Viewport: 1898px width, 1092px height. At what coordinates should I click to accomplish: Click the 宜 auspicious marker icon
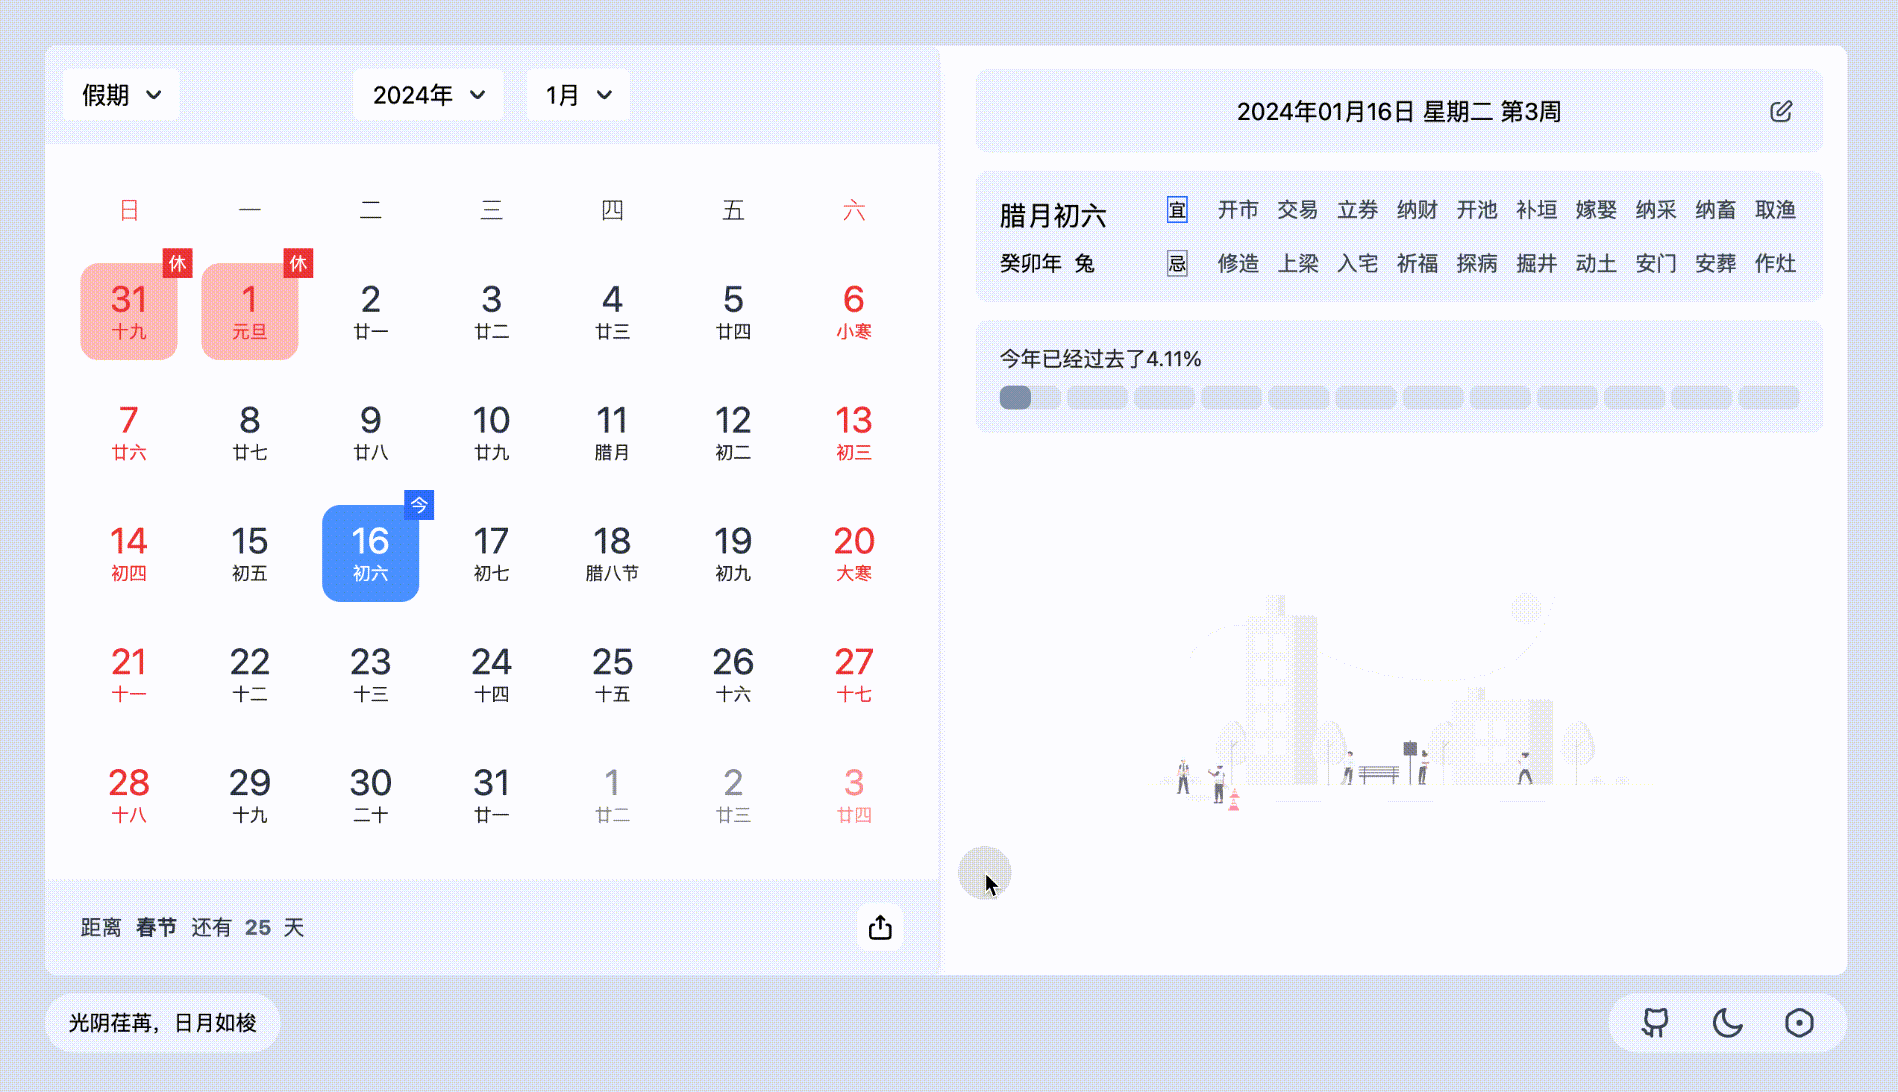[x=1177, y=210]
